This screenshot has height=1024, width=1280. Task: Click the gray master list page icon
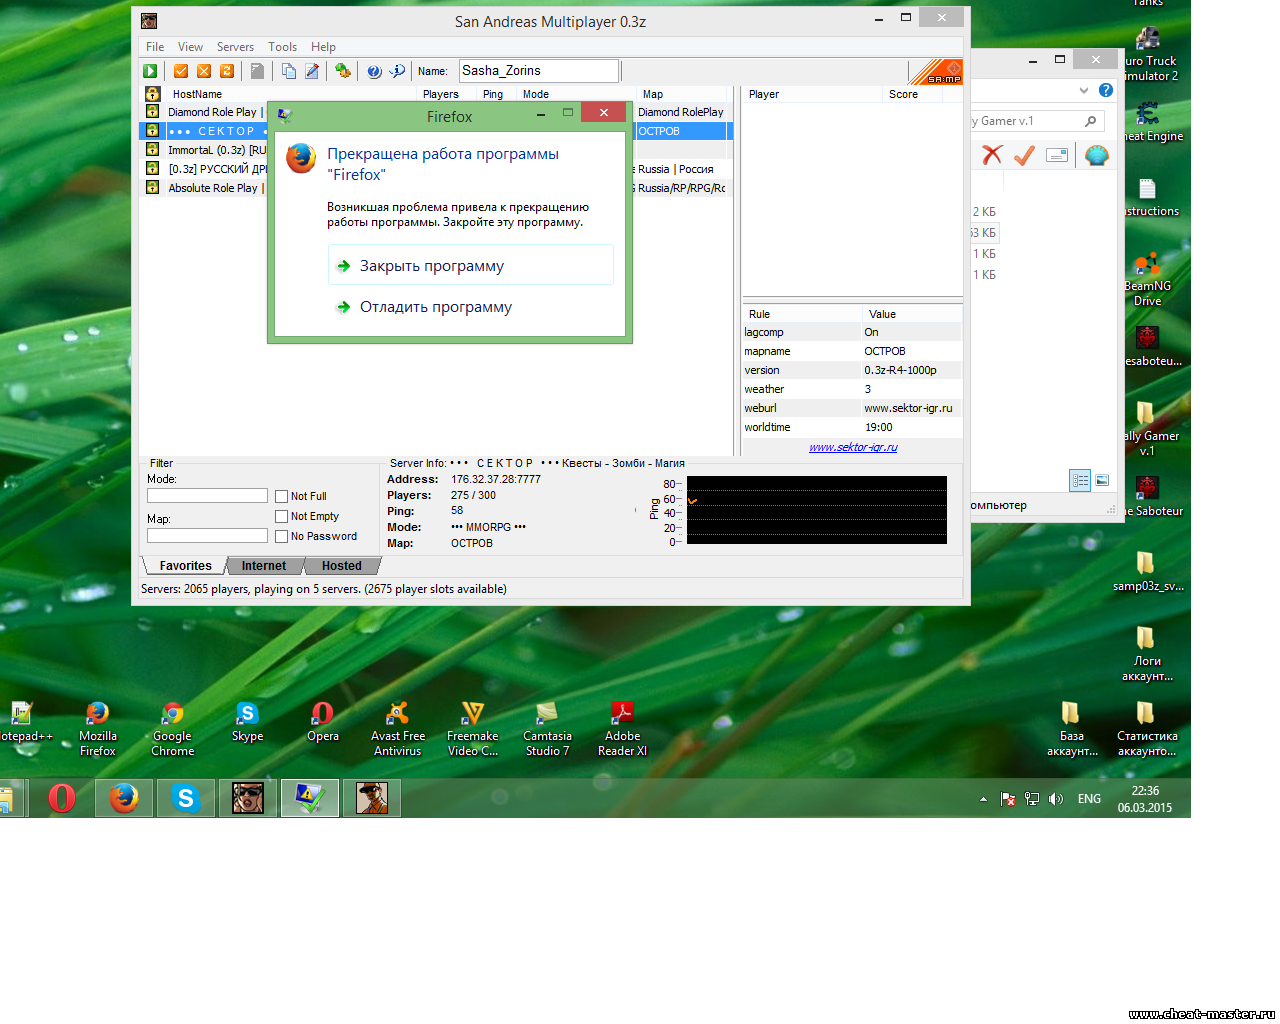[258, 71]
